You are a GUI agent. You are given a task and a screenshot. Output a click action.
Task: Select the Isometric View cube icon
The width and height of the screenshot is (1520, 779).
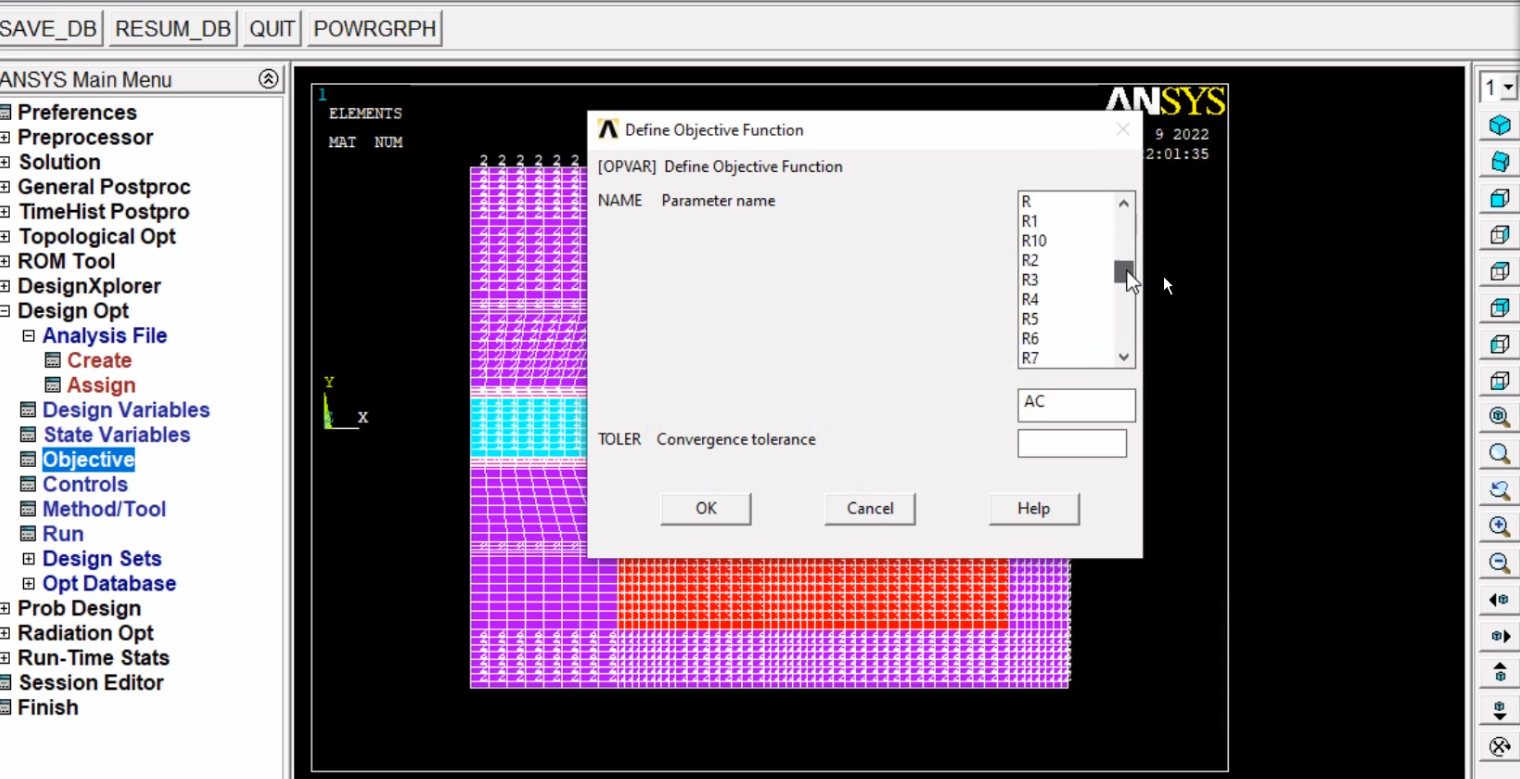(x=1499, y=125)
